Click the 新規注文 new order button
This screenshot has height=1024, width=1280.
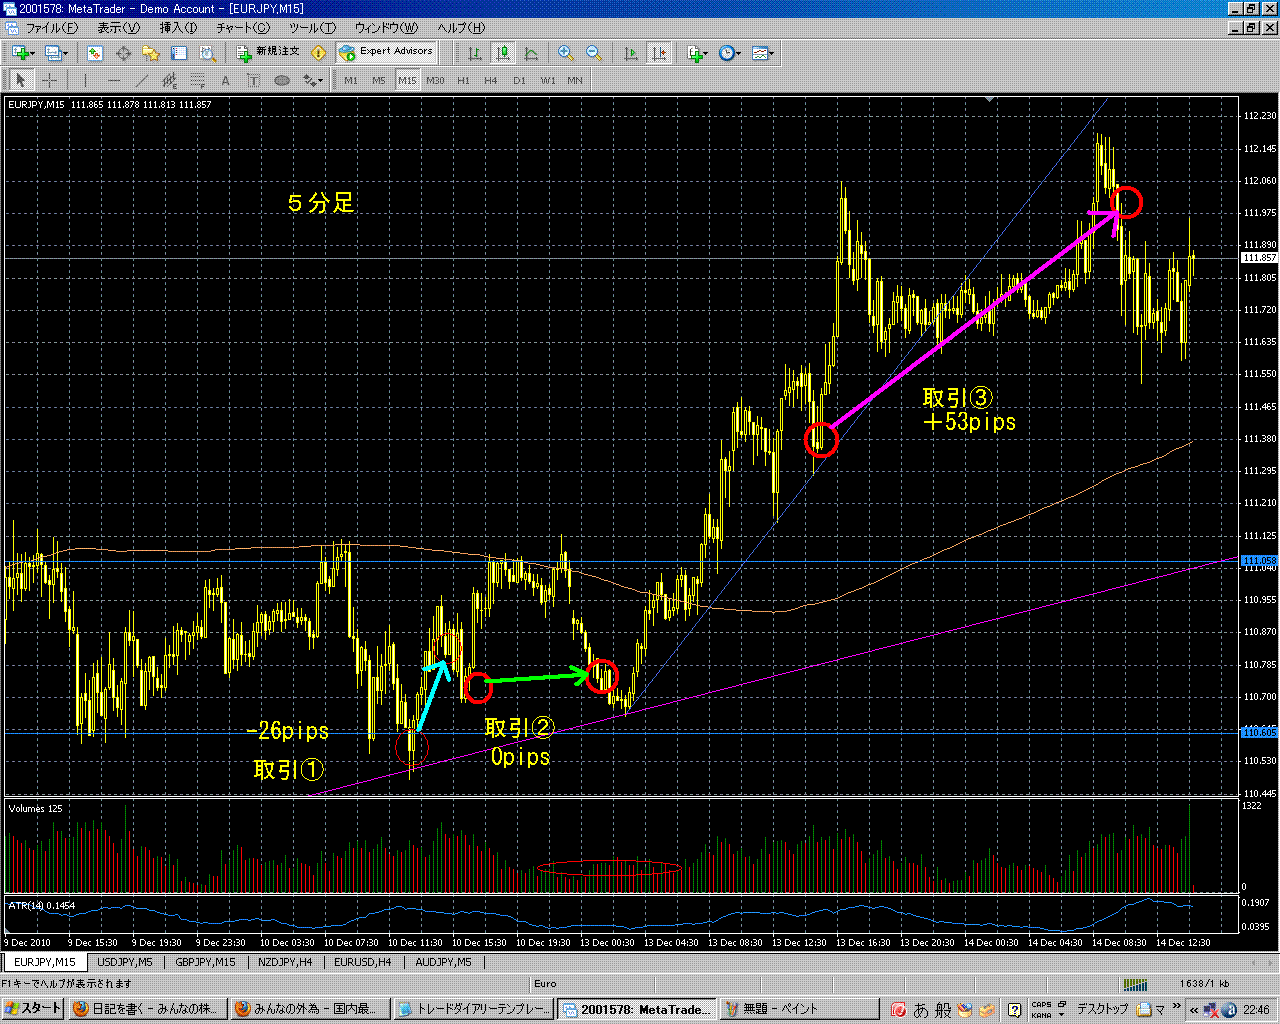coord(267,52)
